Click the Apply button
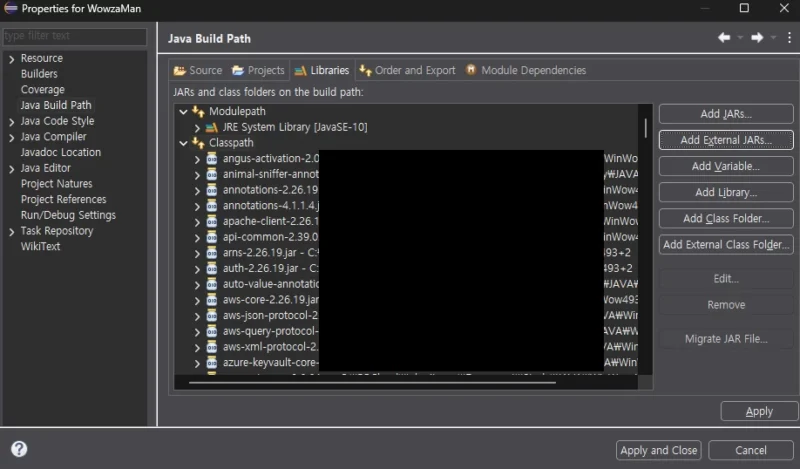 759,411
